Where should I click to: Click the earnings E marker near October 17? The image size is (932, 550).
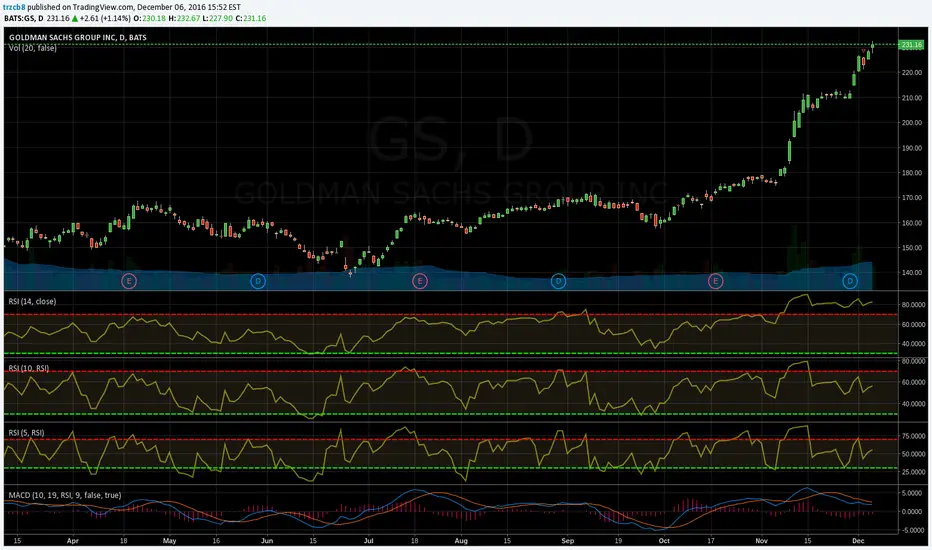click(716, 281)
